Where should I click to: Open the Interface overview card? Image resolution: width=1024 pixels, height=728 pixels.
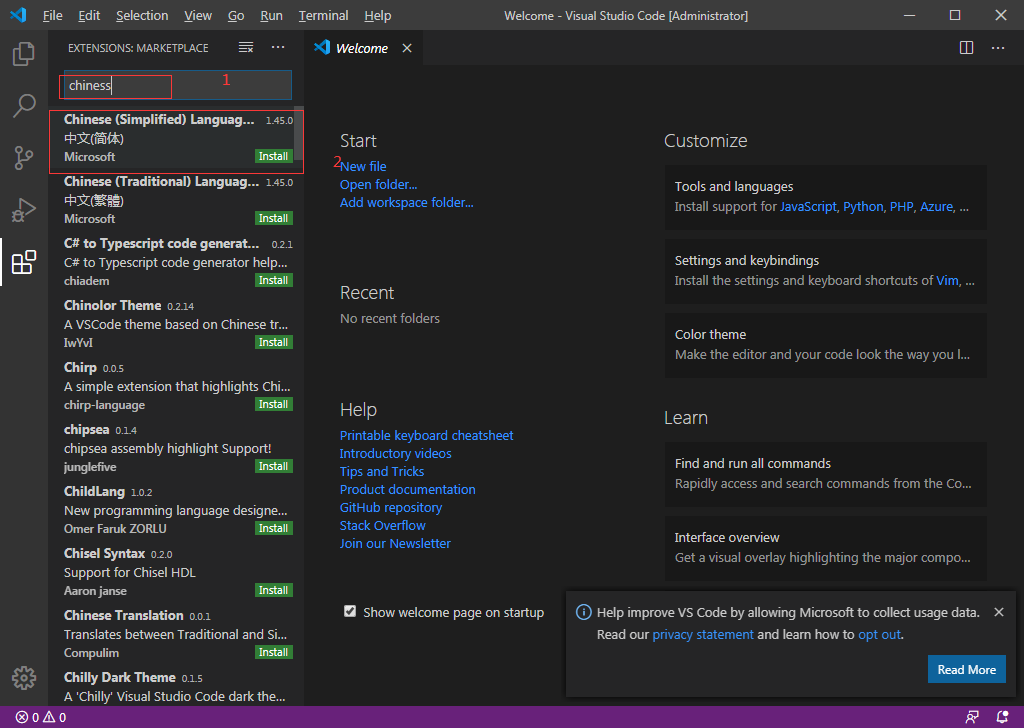click(825, 548)
